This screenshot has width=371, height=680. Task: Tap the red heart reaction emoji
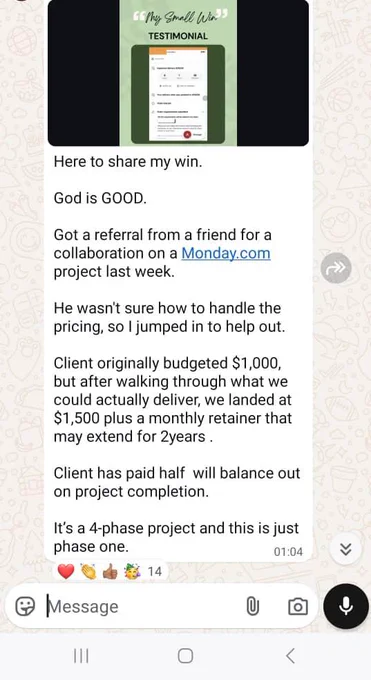click(66, 572)
